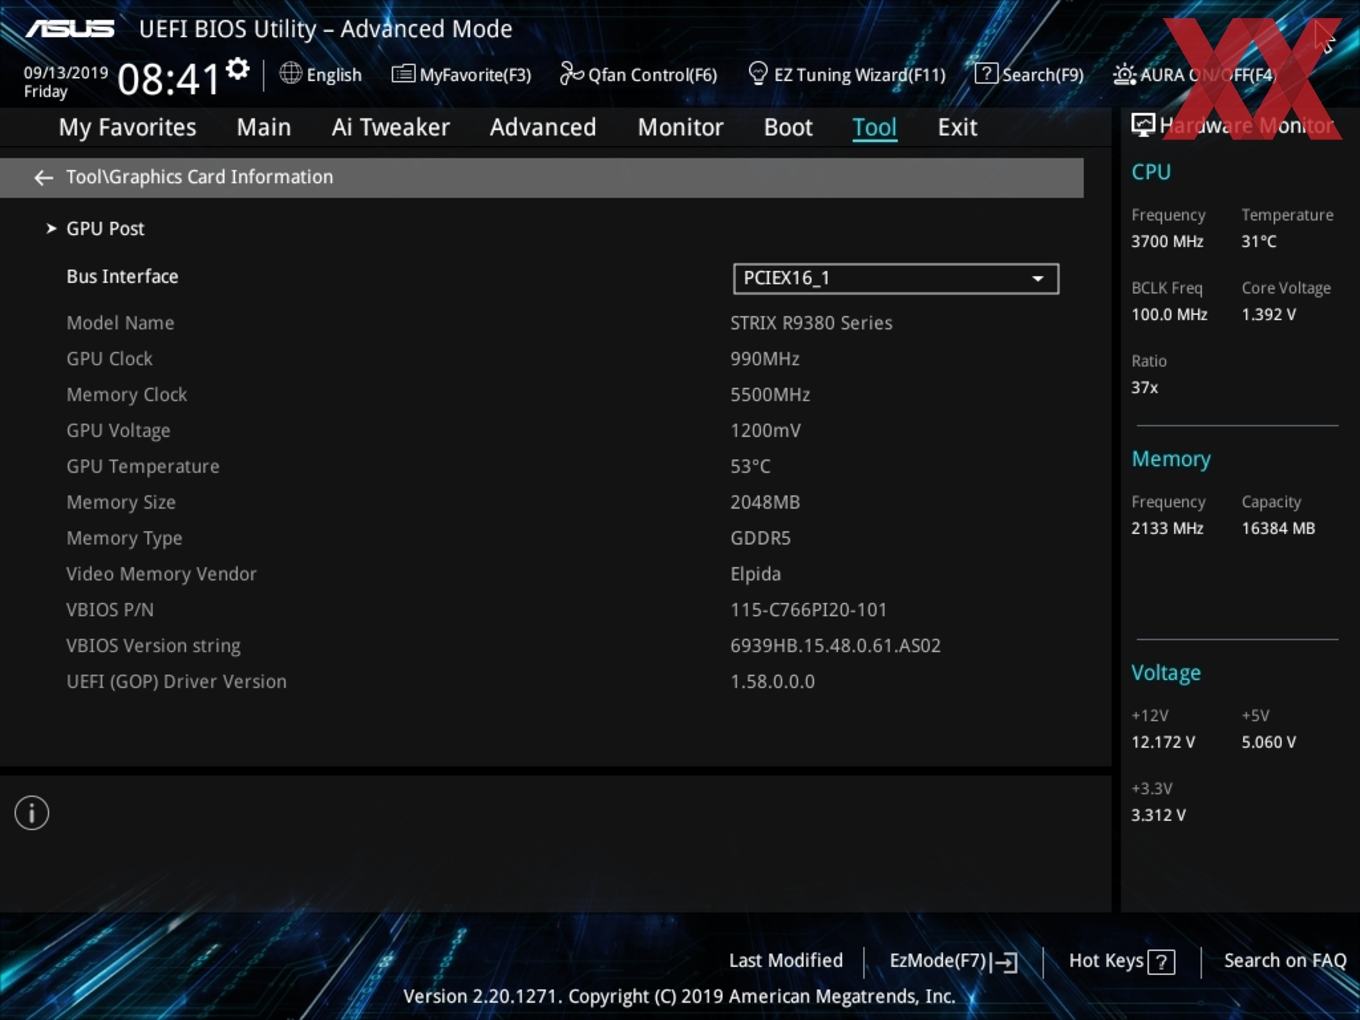Click the Hot Keys question mark box
The image size is (1360, 1020).
point(1161,962)
